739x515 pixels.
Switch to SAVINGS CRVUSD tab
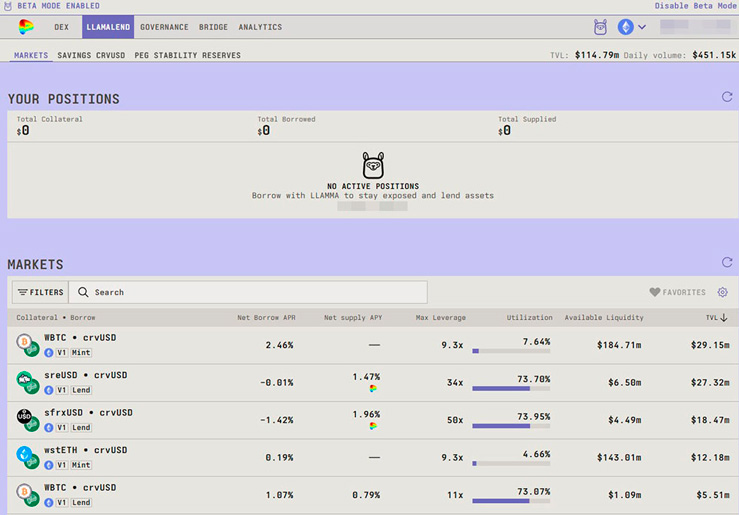point(91,55)
